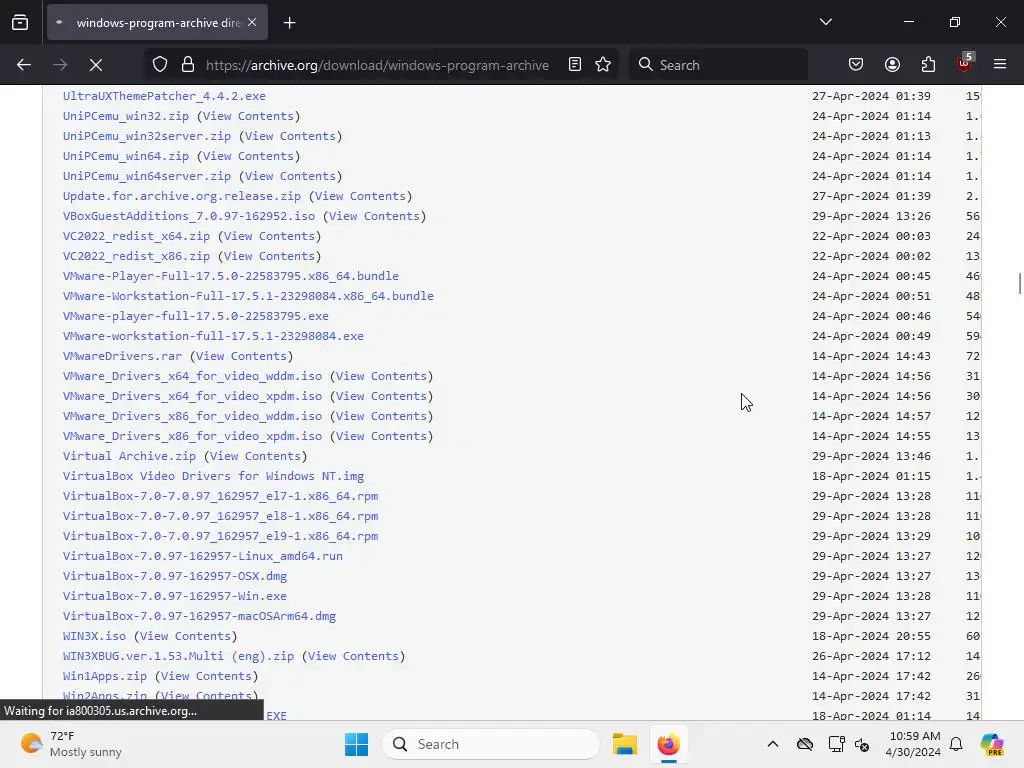
Task: List all tabs dropdown arrow
Action: [825, 22]
